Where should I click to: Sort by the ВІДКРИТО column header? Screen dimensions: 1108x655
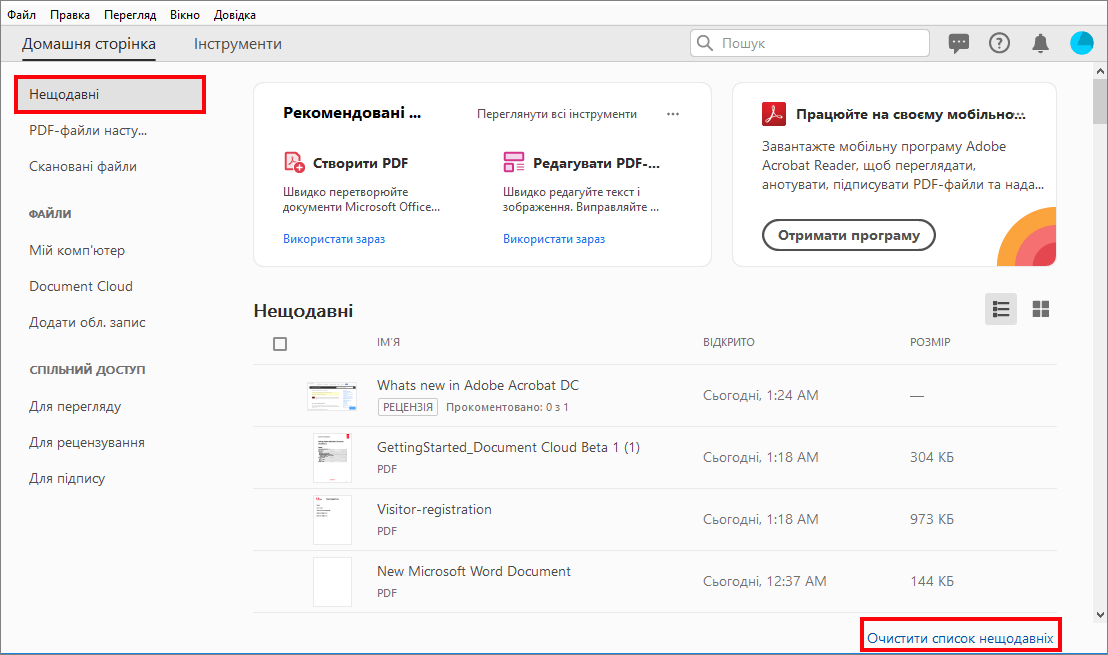click(x=729, y=342)
